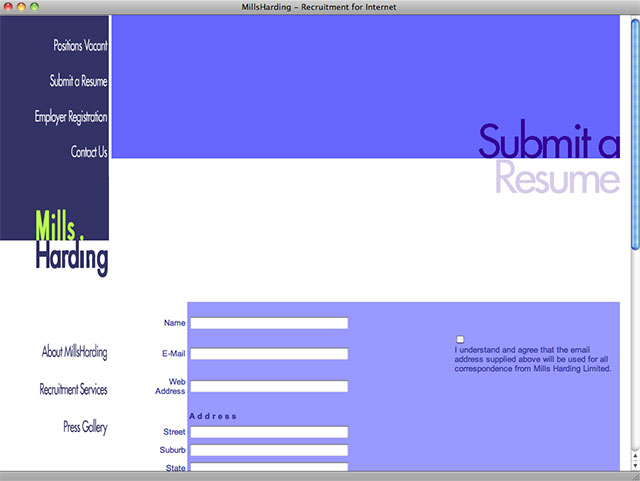640x481 pixels.
Task: Click the Submit a Resume heading image
Action: [x=549, y=157]
